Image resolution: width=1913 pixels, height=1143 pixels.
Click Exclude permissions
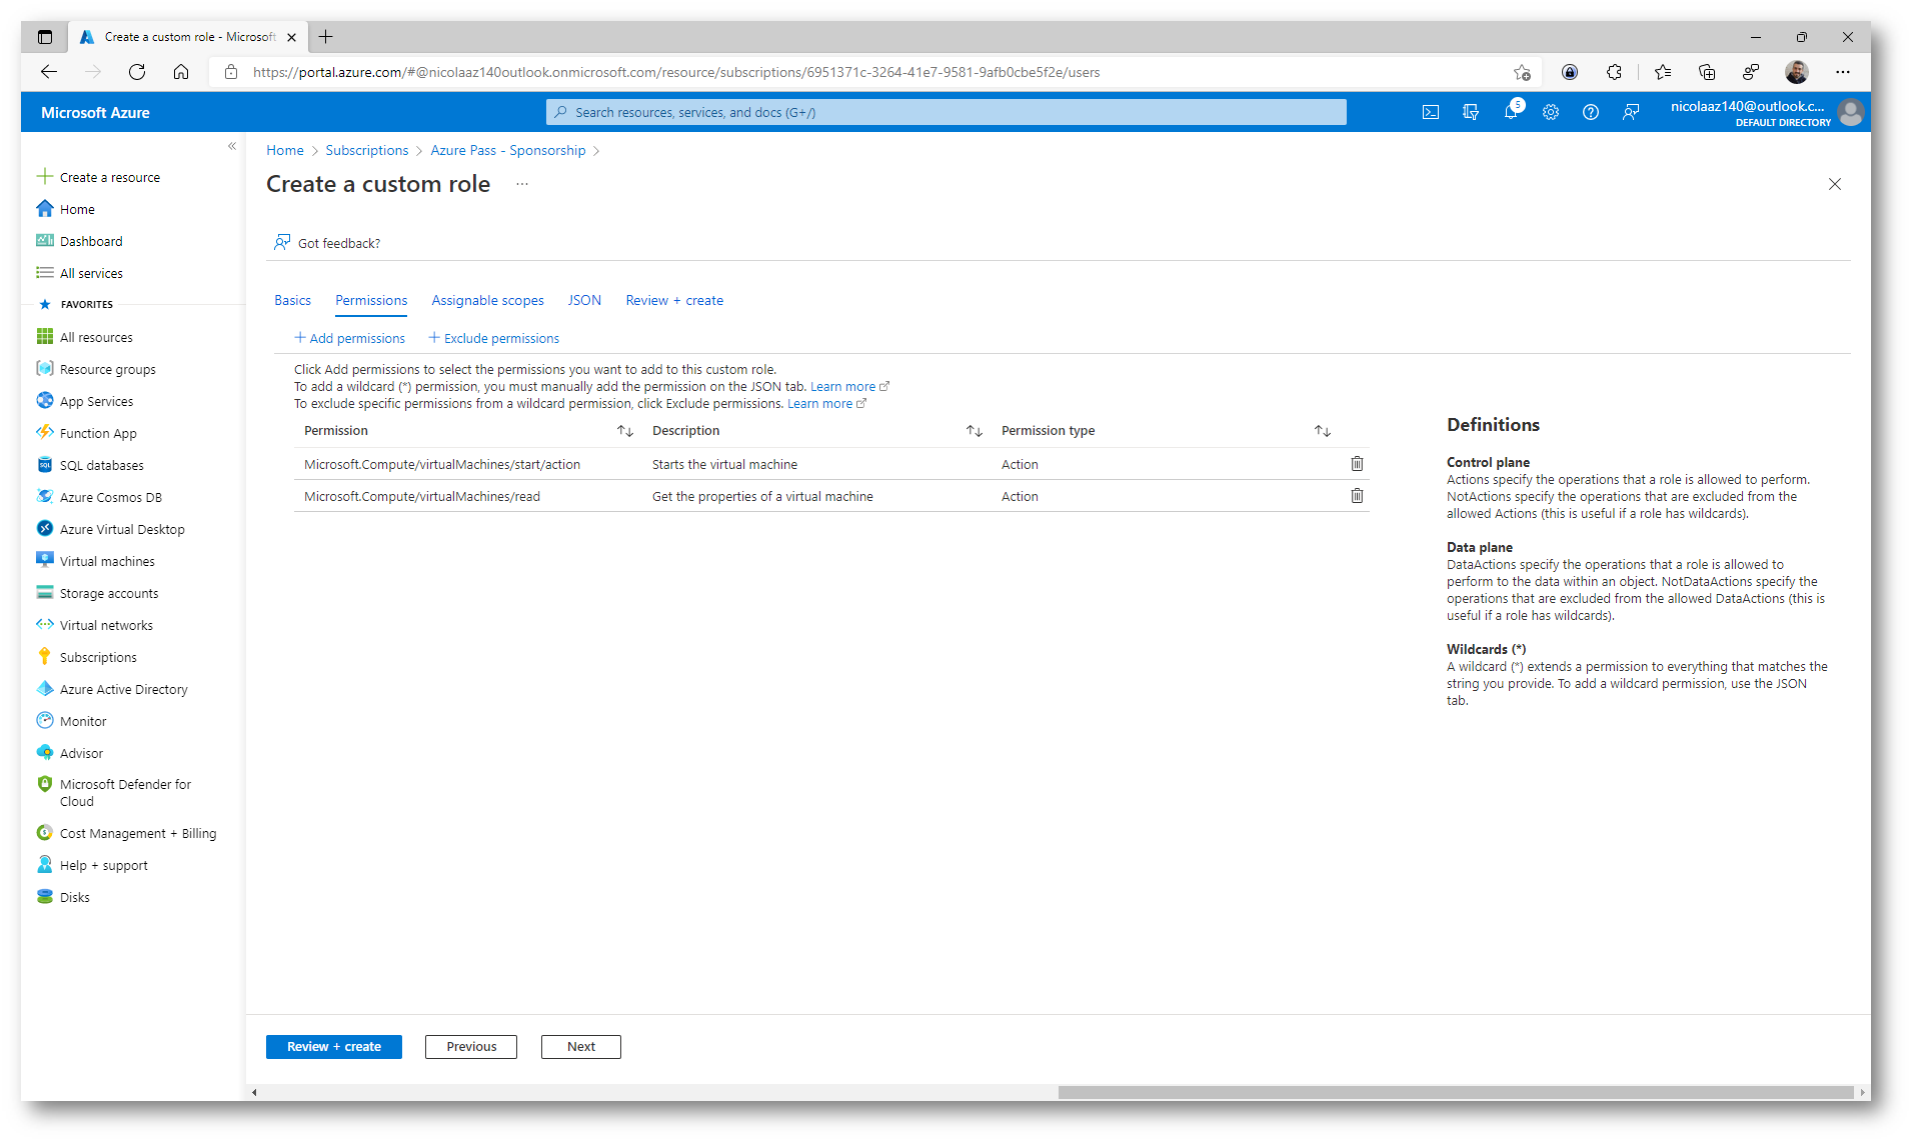click(493, 338)
